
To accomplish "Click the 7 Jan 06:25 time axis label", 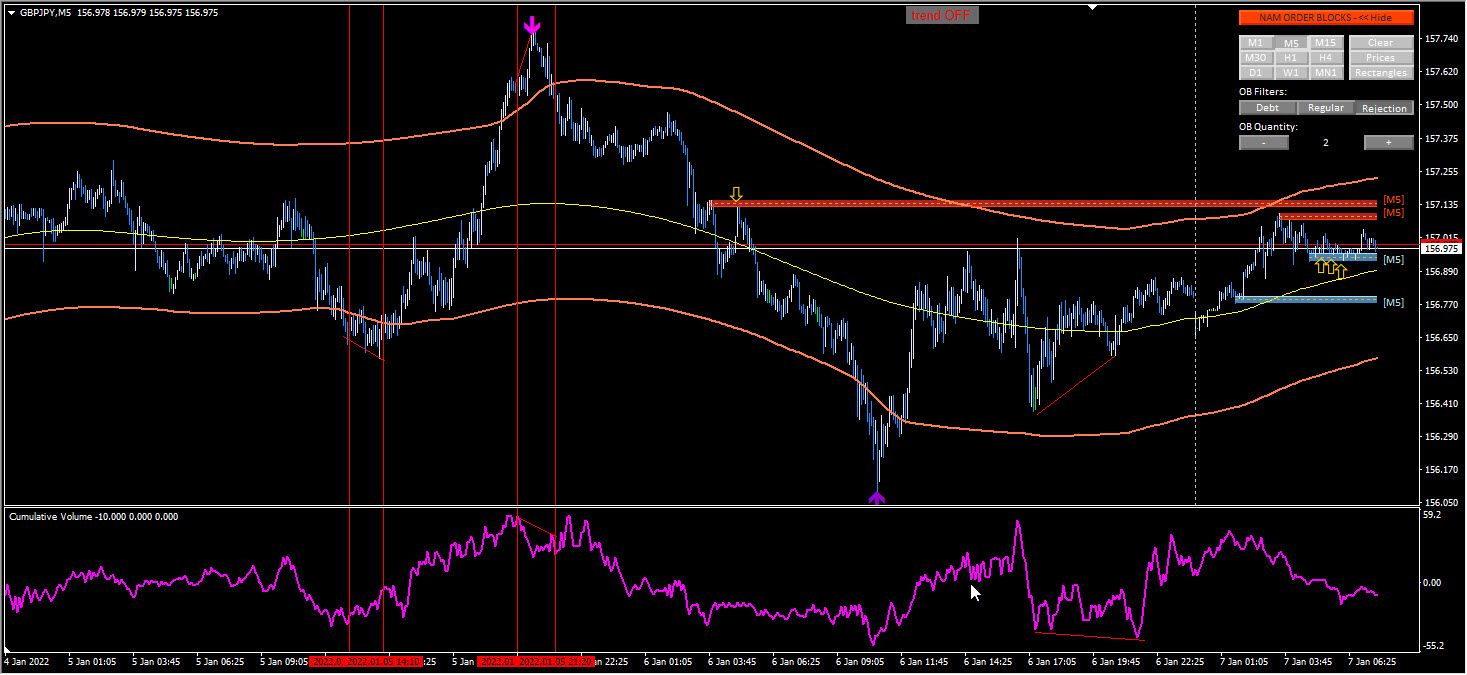I will [1372, 661].
